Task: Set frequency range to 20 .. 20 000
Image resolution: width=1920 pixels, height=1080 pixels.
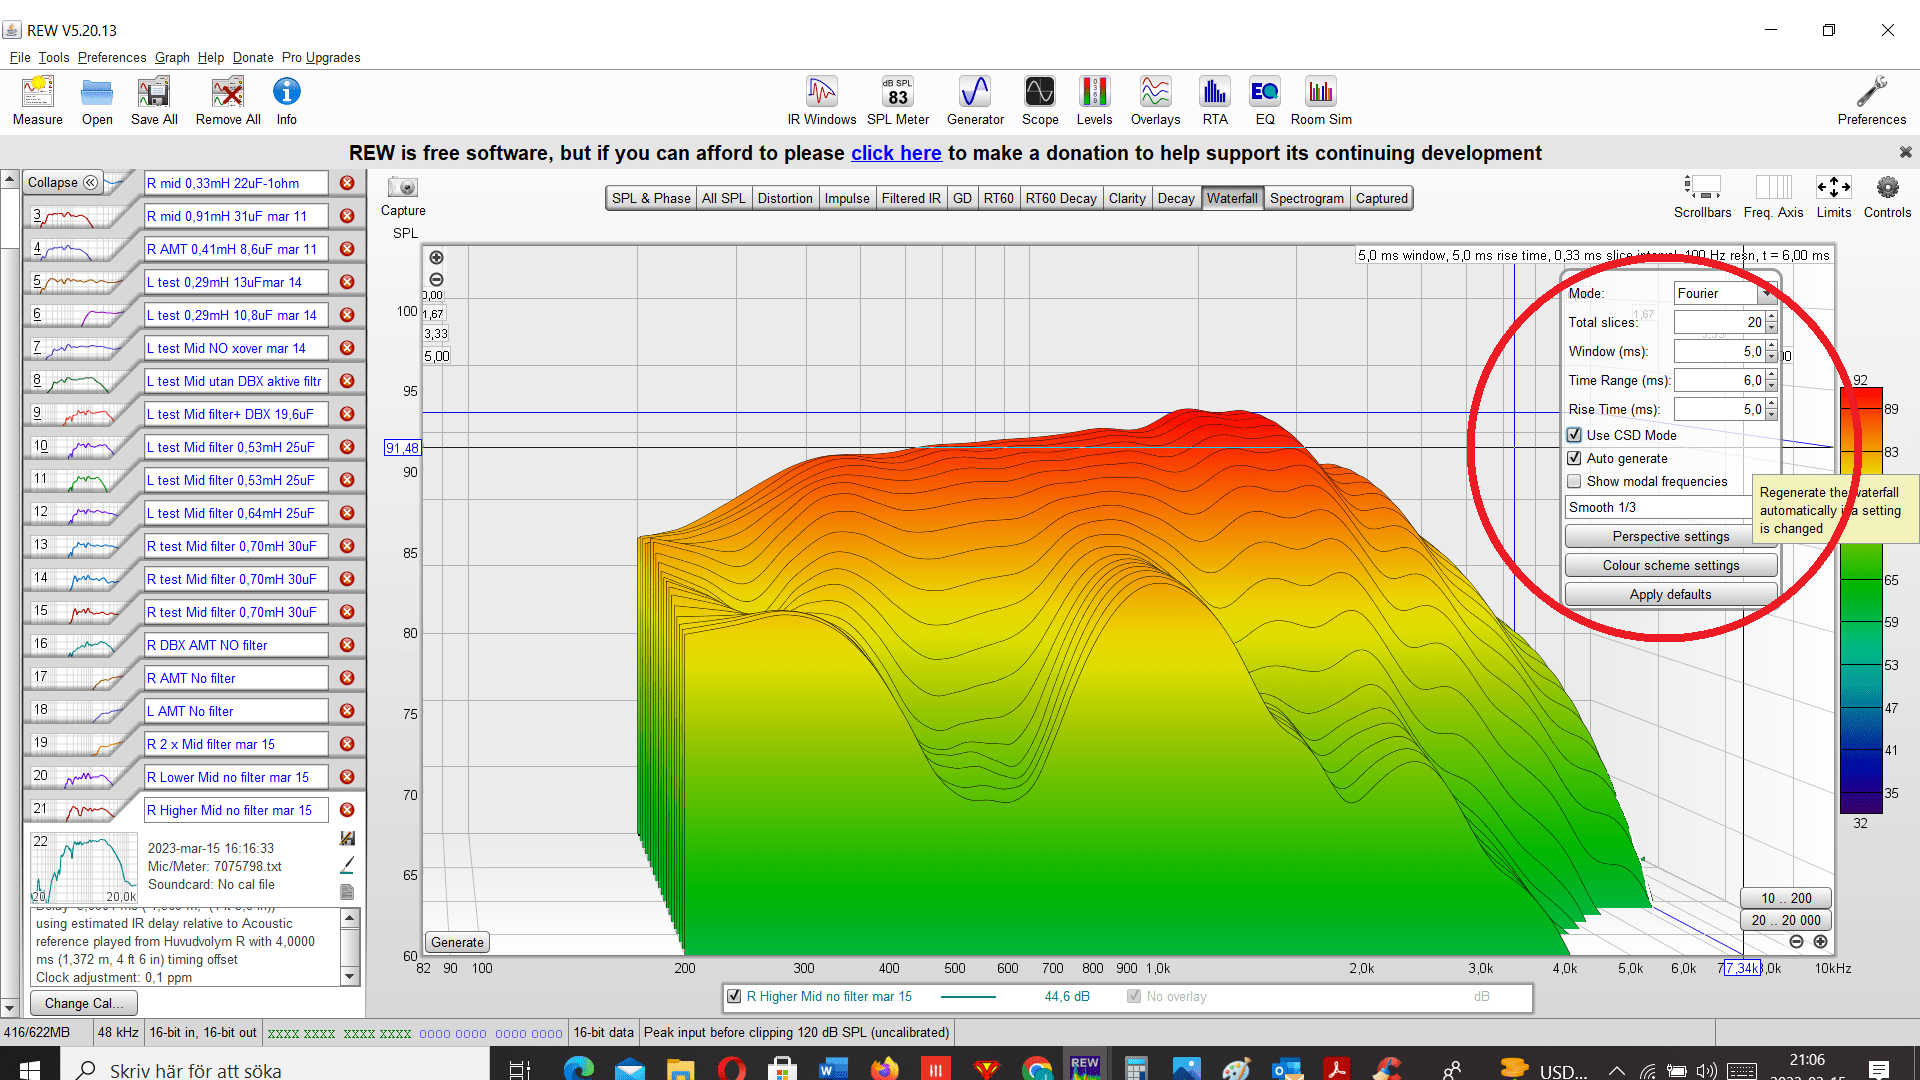Action: [1786, 920]
